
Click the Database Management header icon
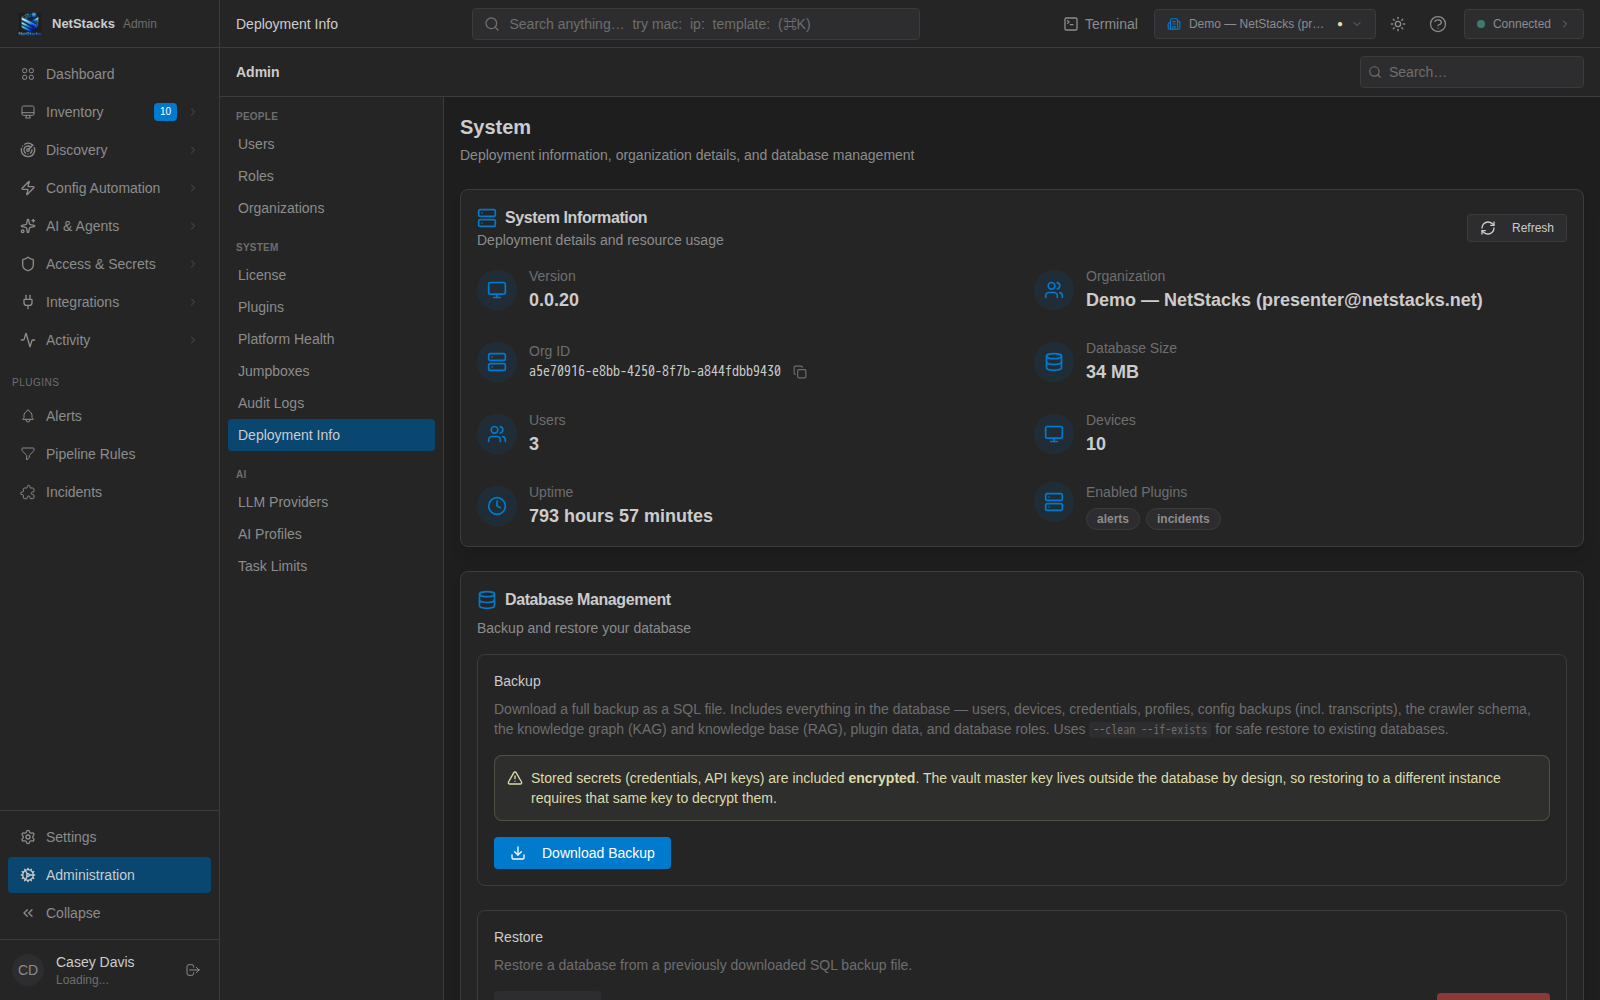[x=487, y=600]
